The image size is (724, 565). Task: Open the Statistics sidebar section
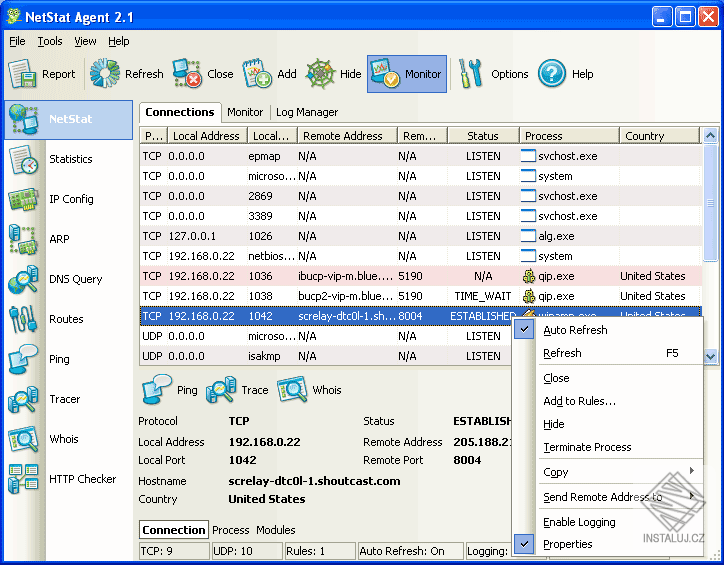[x=69, y=160]
